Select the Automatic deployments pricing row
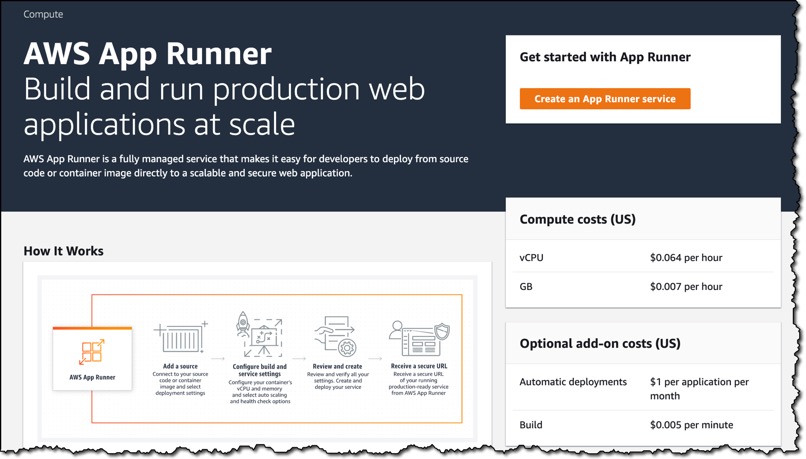The image size is (806, 459). [643, 389]
